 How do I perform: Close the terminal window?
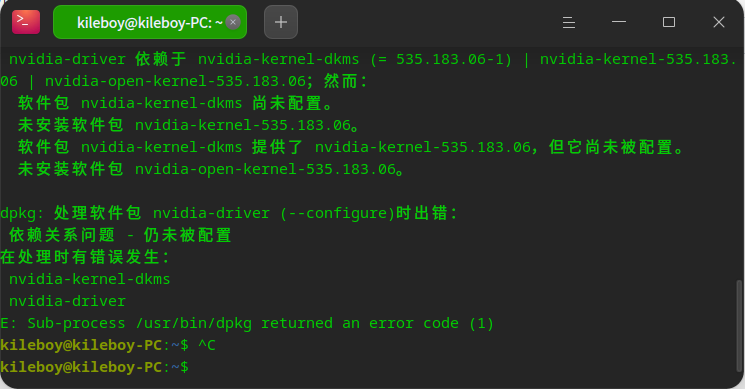719,22
